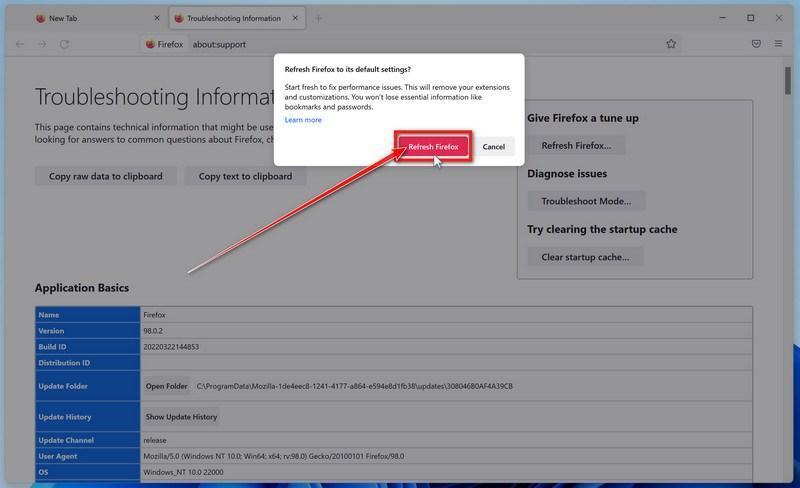Copy text to clipboard
Viewport: 800px width, 488px height.
pyautogui.click(x=245, y=176)
